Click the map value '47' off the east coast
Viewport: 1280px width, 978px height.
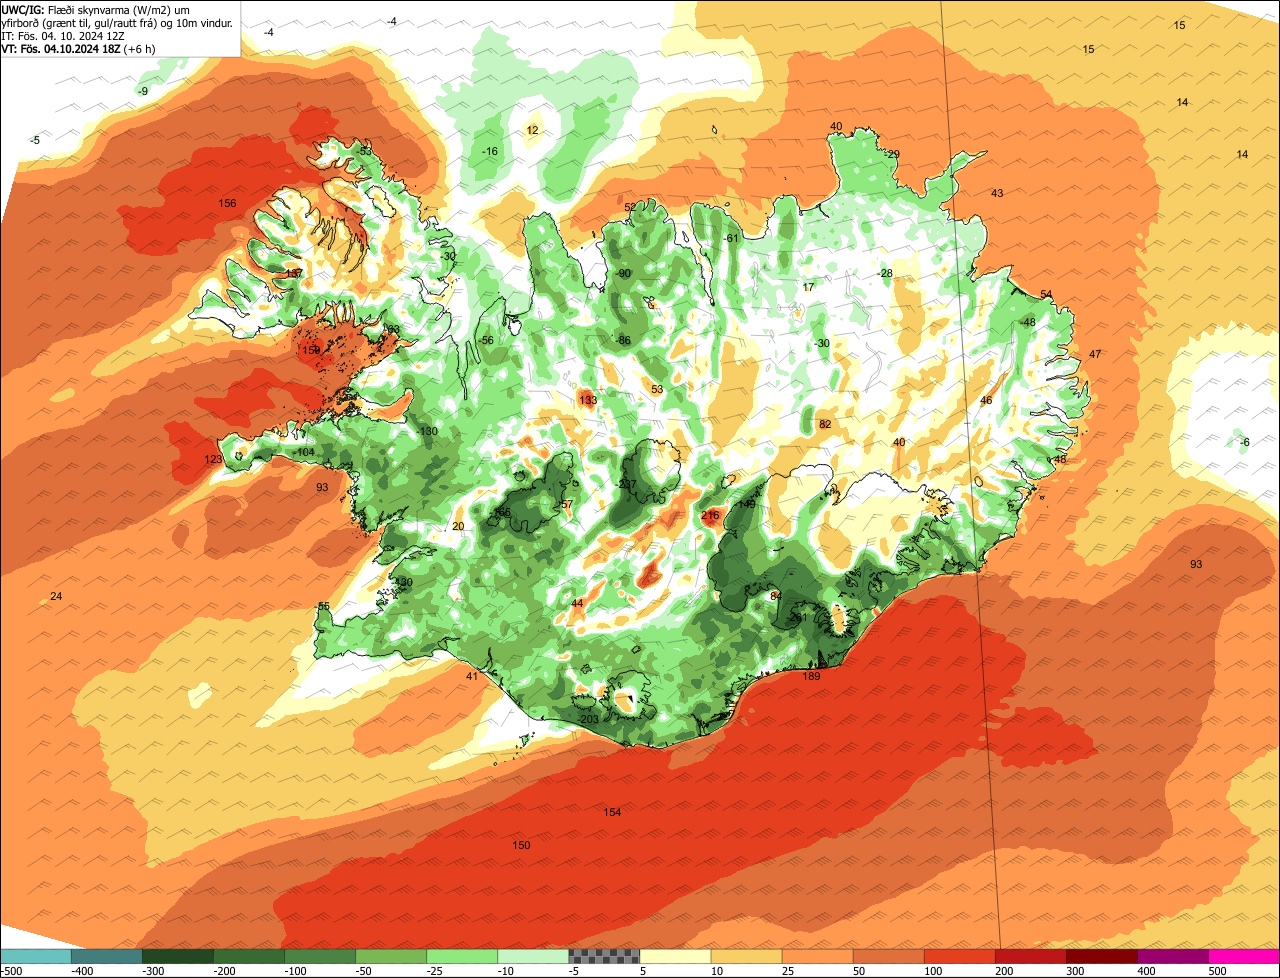coord(1095,355)
